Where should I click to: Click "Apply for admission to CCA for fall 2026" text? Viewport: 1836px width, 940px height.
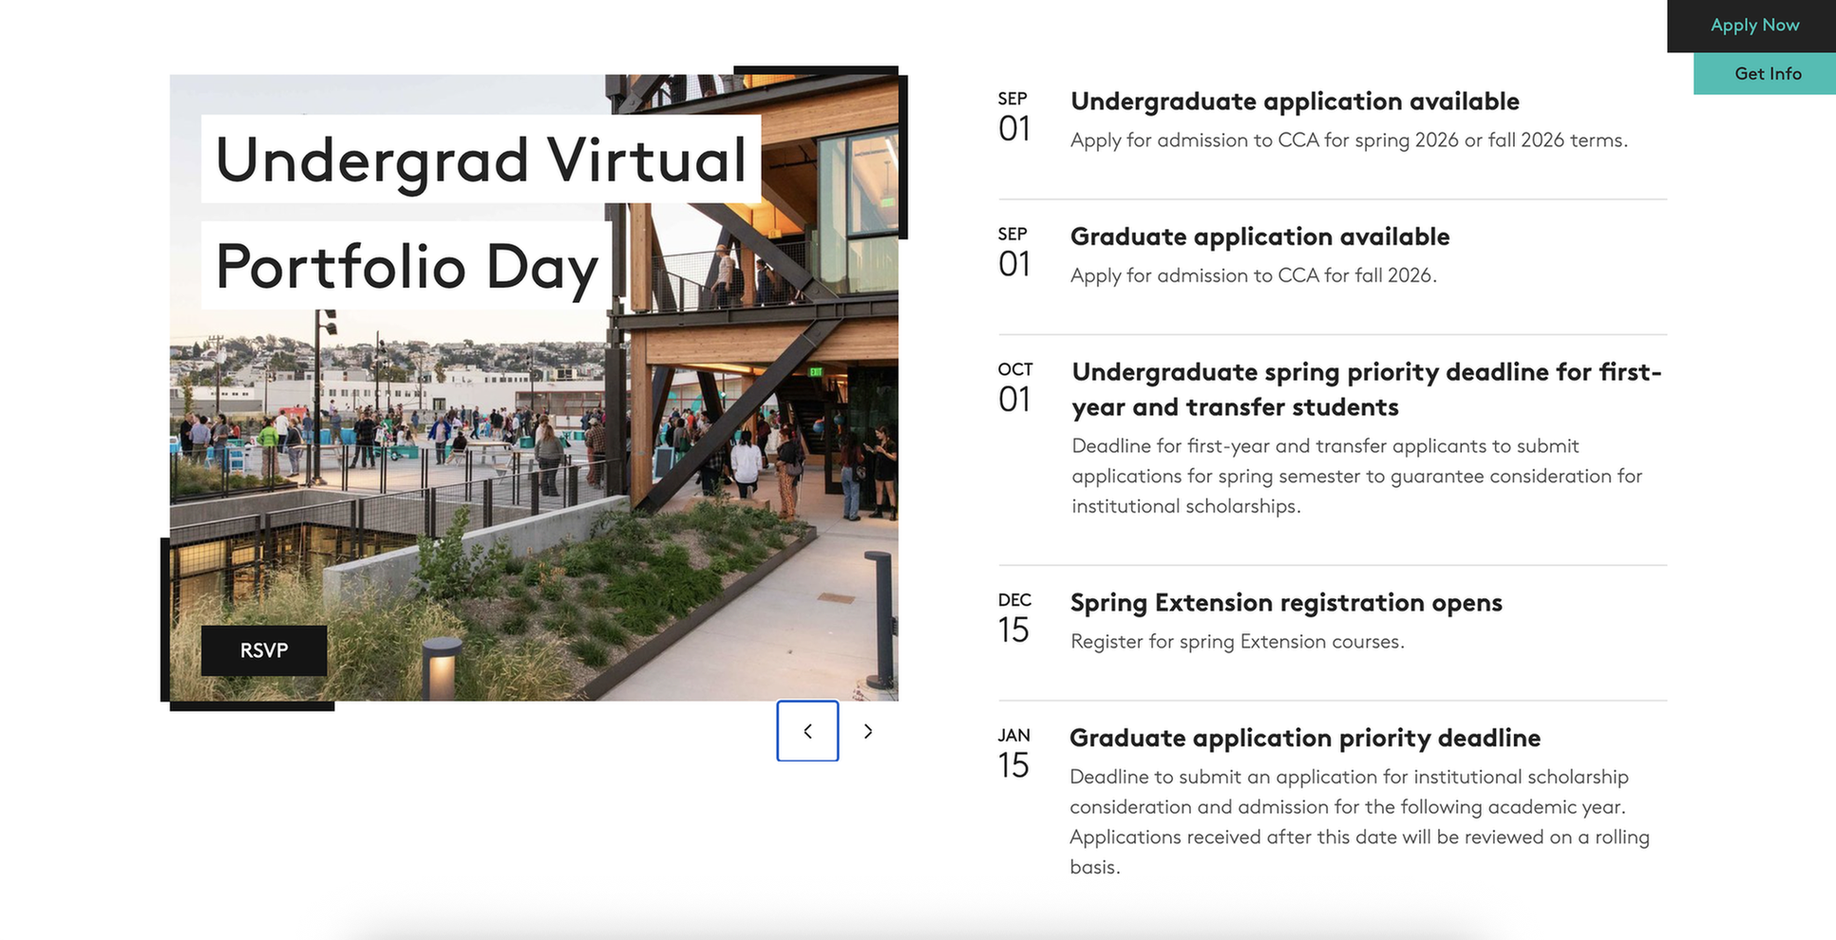point(1253,276)
